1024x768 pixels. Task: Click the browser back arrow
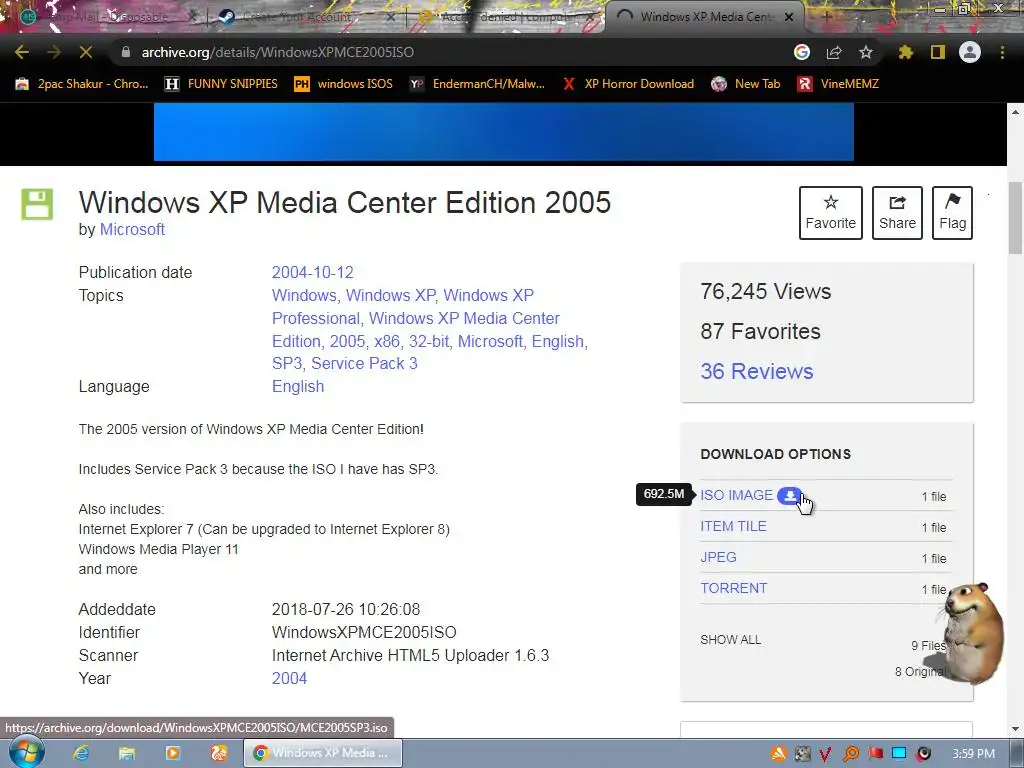point(22,52)
